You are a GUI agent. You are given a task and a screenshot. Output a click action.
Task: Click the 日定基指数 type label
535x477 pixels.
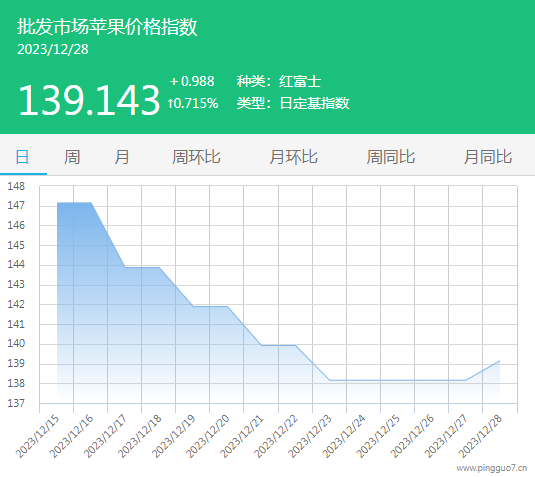(315, 103)
